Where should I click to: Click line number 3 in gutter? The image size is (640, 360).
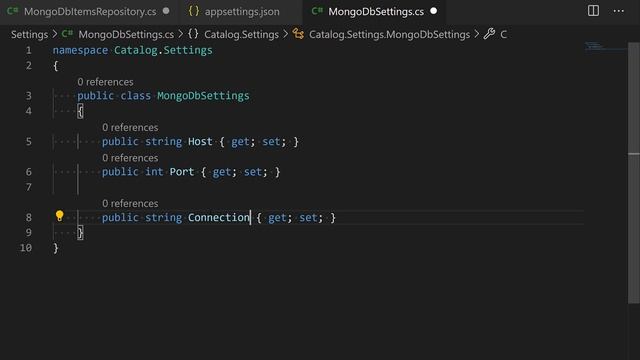tap(29, 96)
